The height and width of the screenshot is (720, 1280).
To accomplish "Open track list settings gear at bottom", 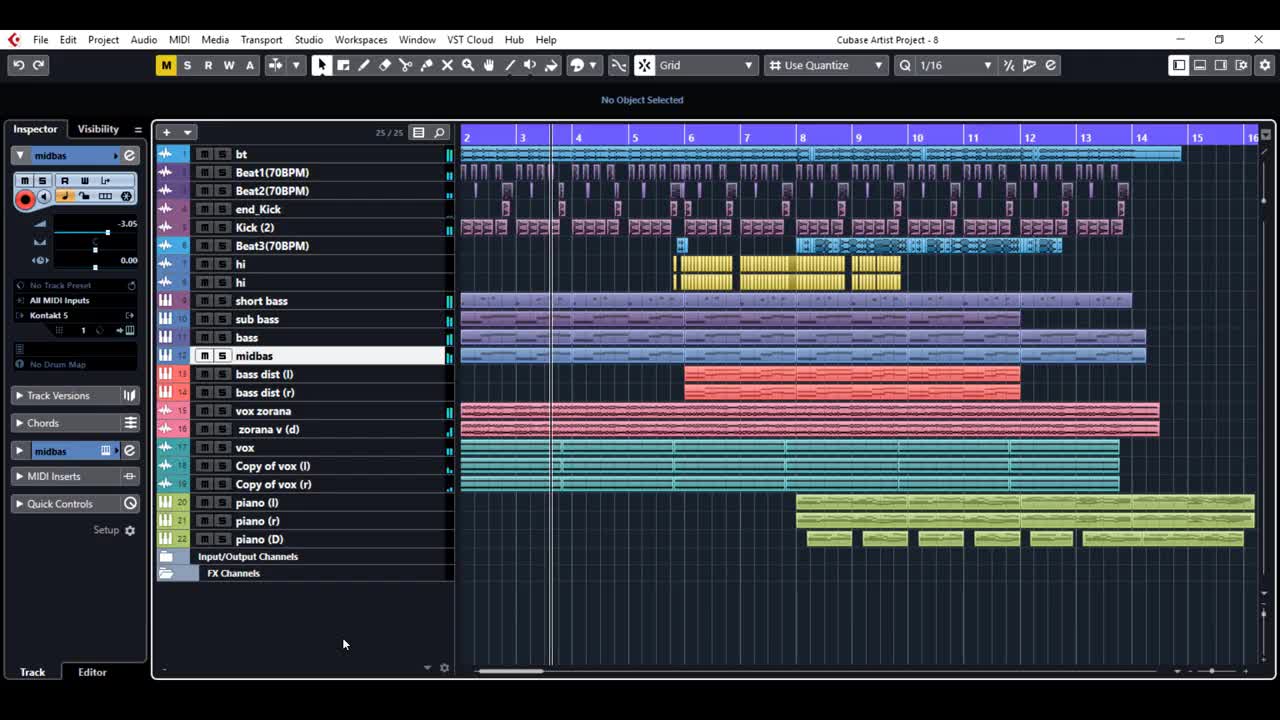I will click(445, 668).
